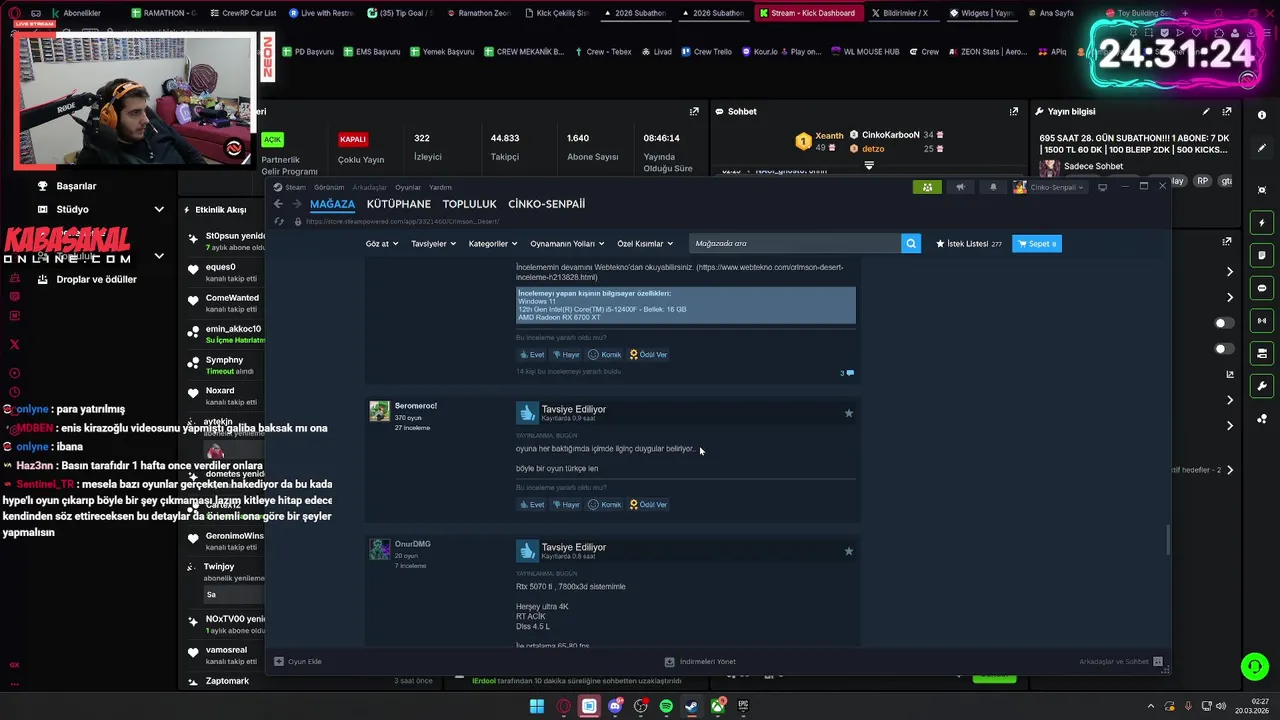Click the Mağazada ara search field

[x=795, y=243]
